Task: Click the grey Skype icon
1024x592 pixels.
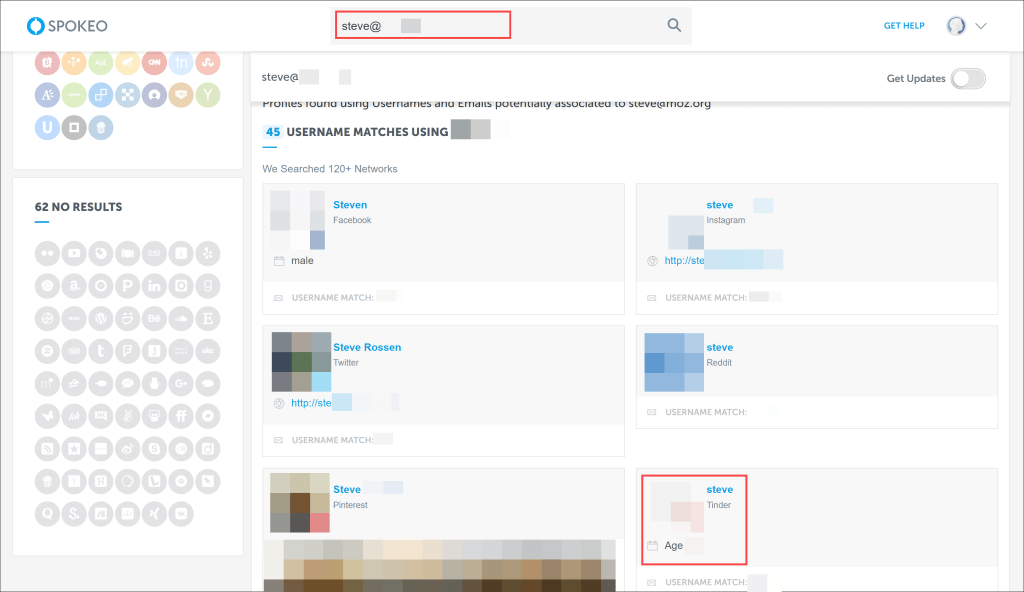Action: pos(154,449)
